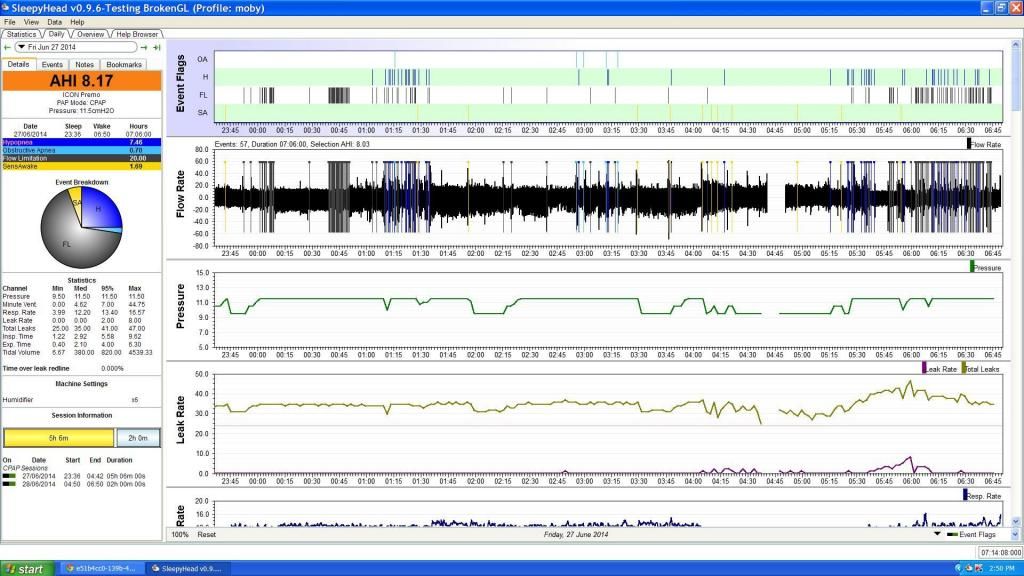
Task: Select the Daily tab
Action: (56, 34)
